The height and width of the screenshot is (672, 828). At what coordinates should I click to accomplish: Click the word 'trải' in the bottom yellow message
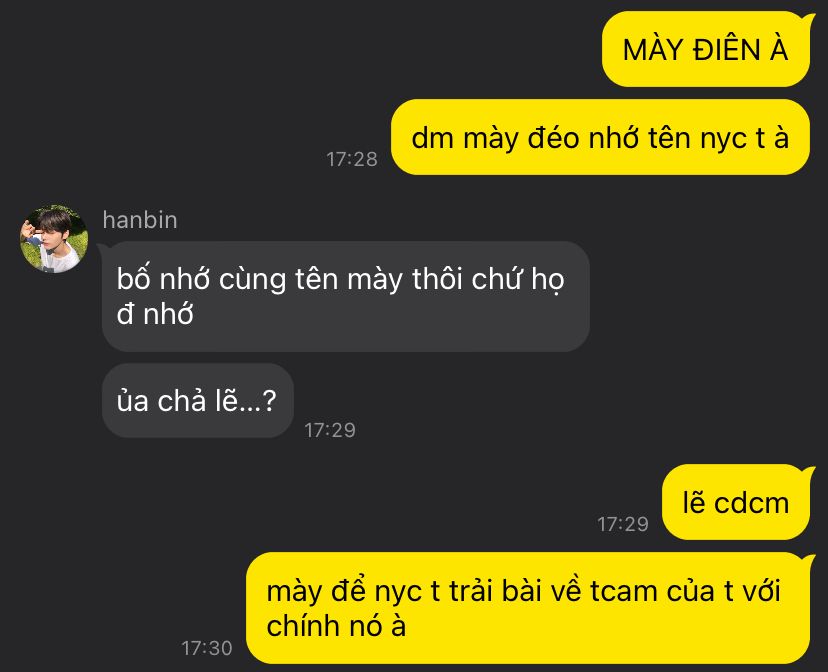point(472,591)
